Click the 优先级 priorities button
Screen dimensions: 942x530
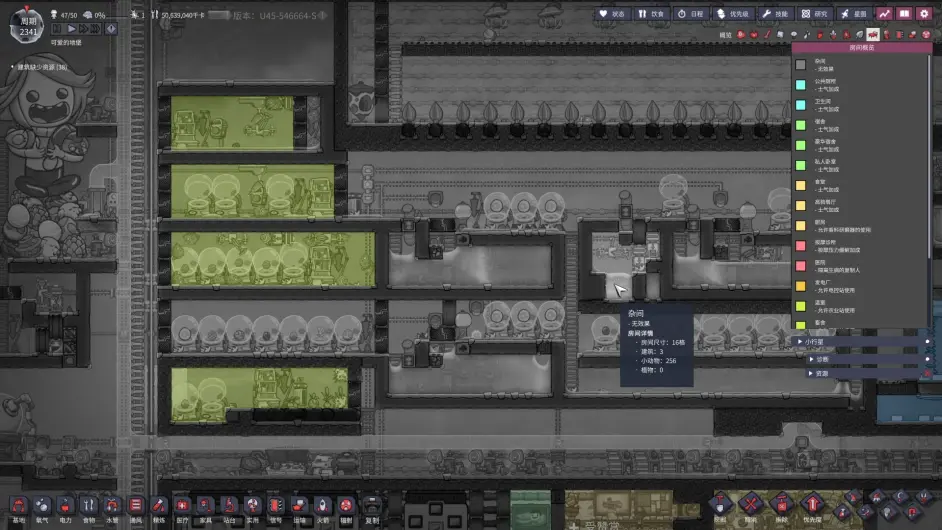[x=732, y=14]
